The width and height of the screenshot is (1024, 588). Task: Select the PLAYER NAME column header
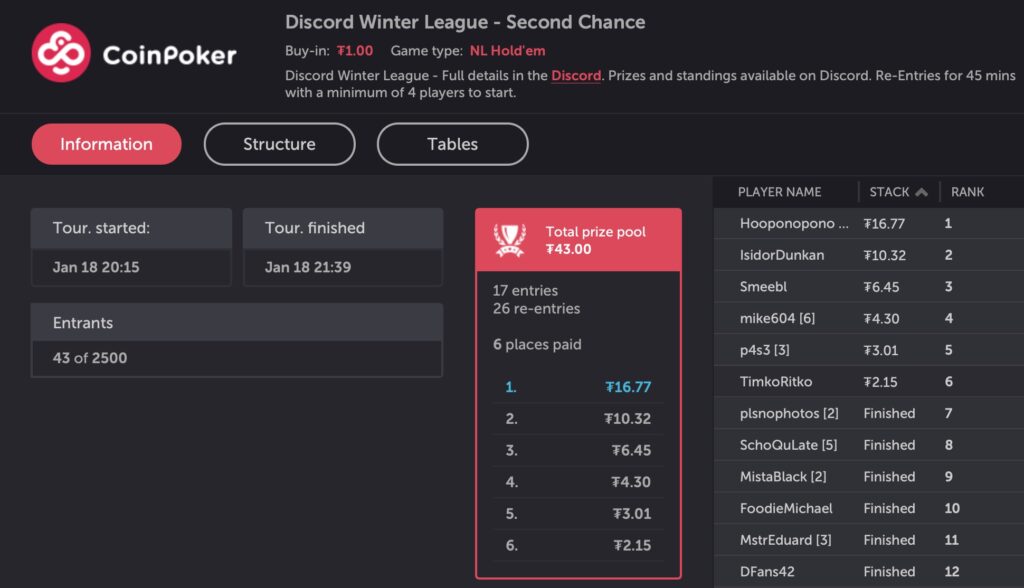click(778, 191)
